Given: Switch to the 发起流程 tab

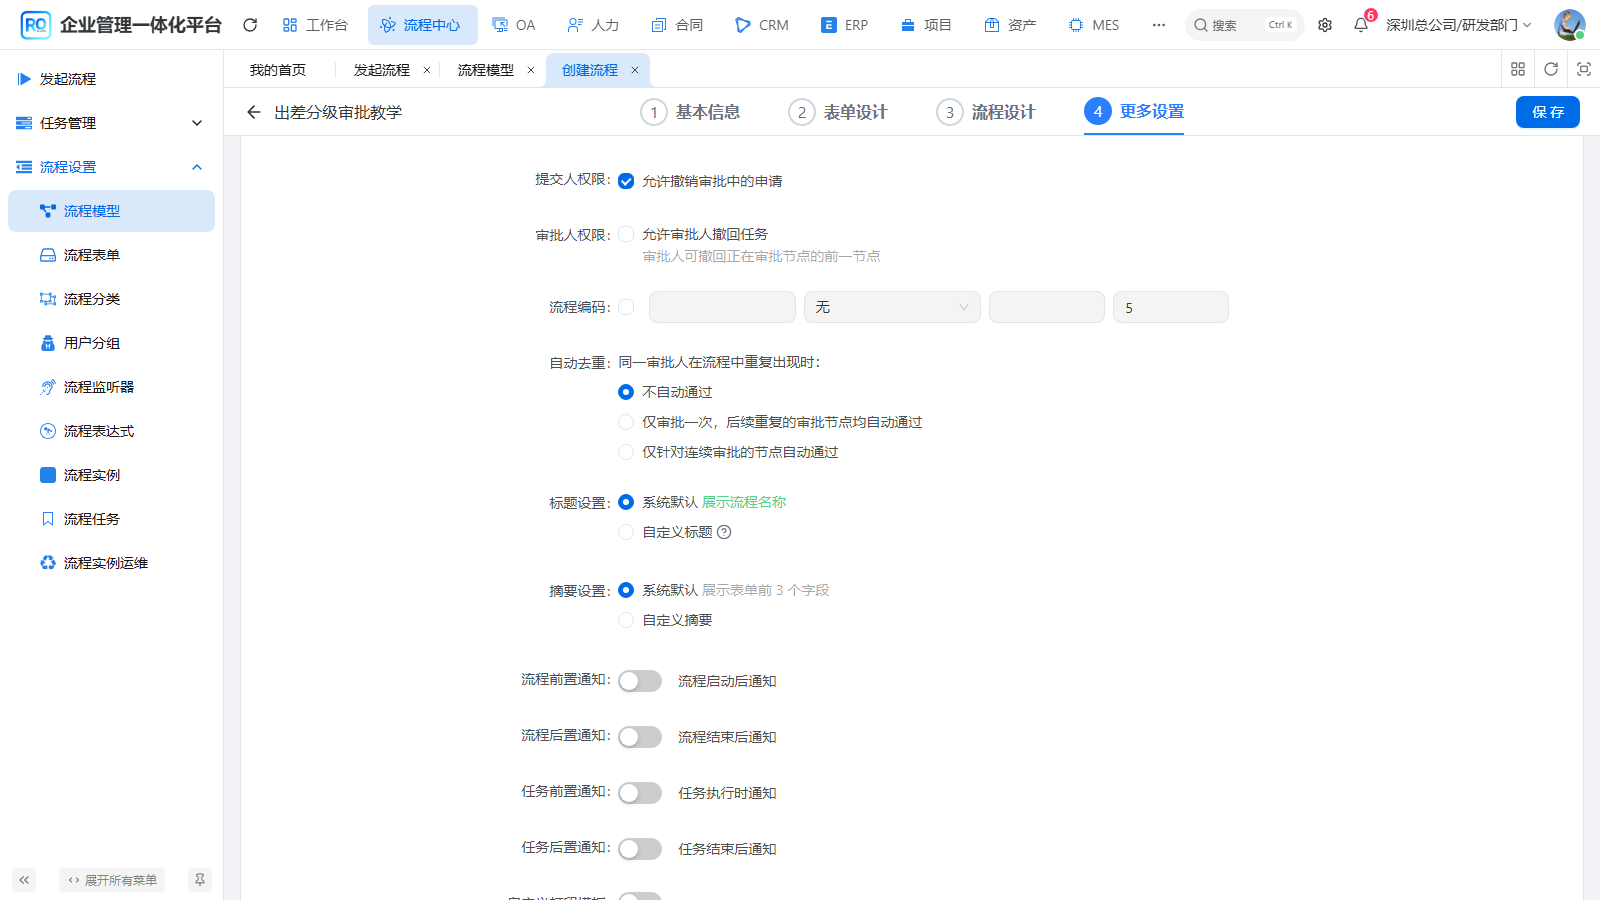Looking at the screenshot, I should coord(382,70).
